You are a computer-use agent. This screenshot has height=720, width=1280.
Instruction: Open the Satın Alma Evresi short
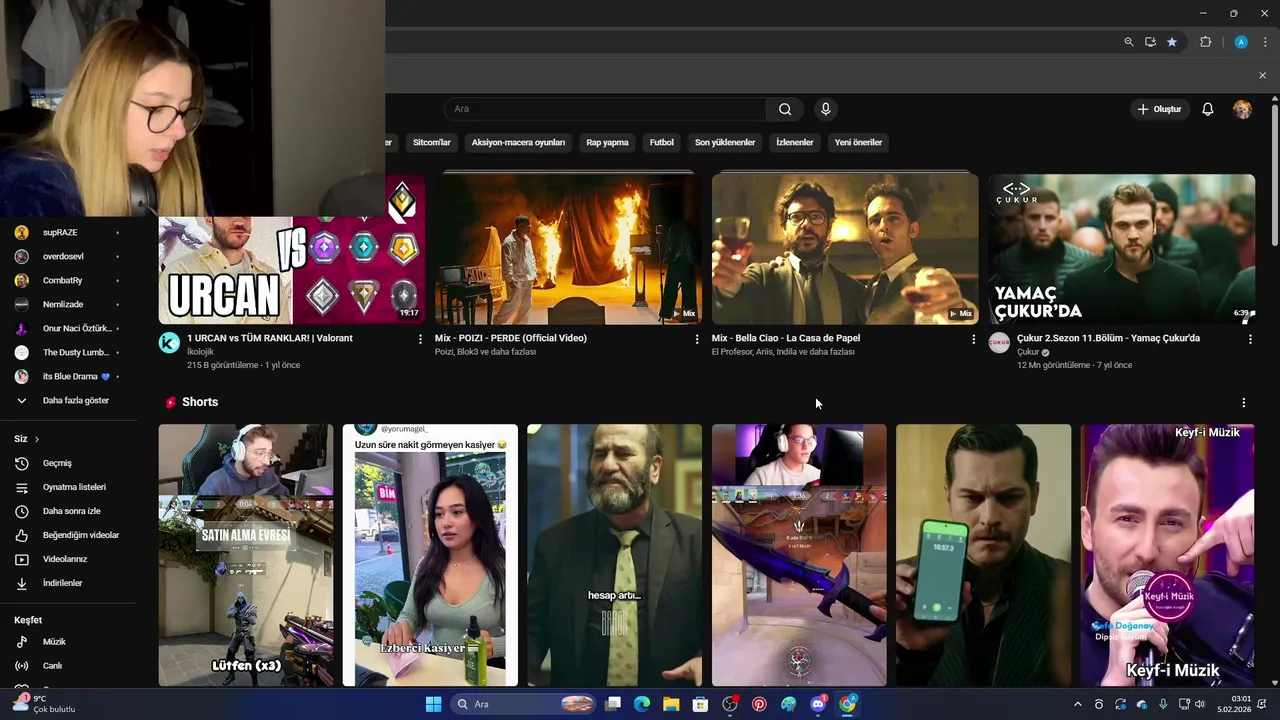(x=246, y=555)
